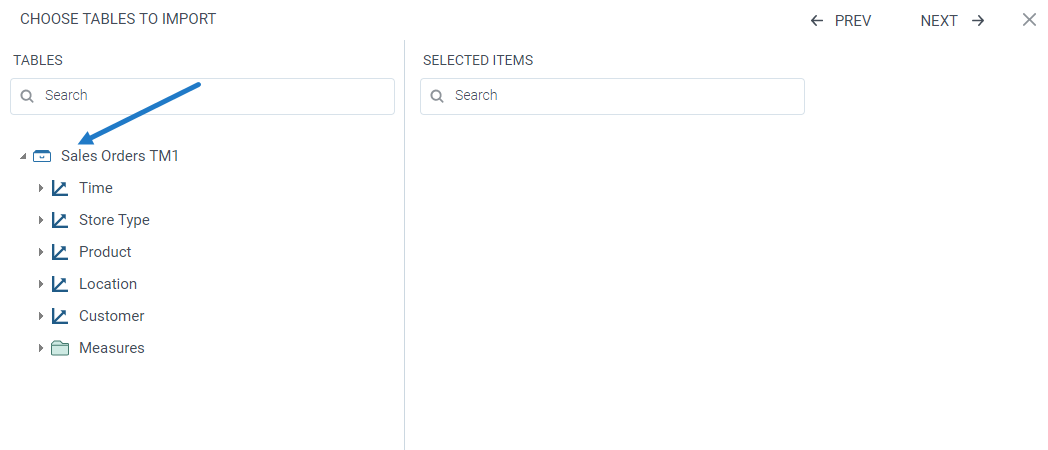Viewport: 1048px width, 450px height.
Task: Expand the Store Type dimension
Action: coord(41,220)
